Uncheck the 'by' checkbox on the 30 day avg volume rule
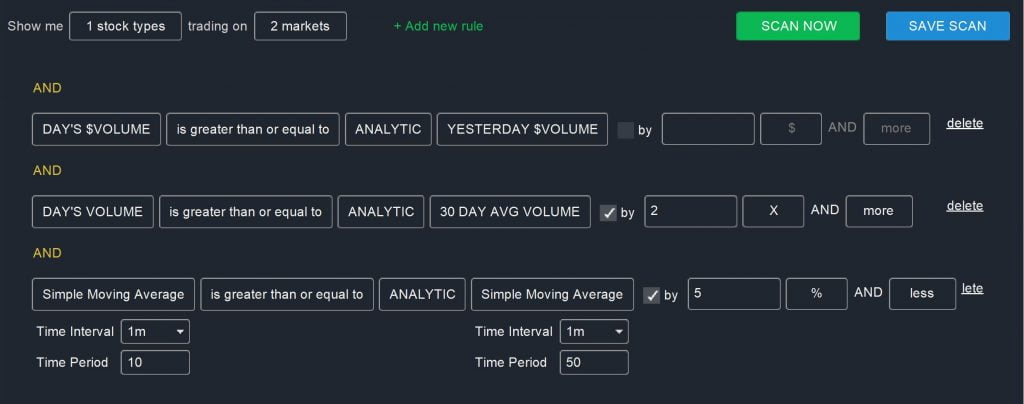 608,213
